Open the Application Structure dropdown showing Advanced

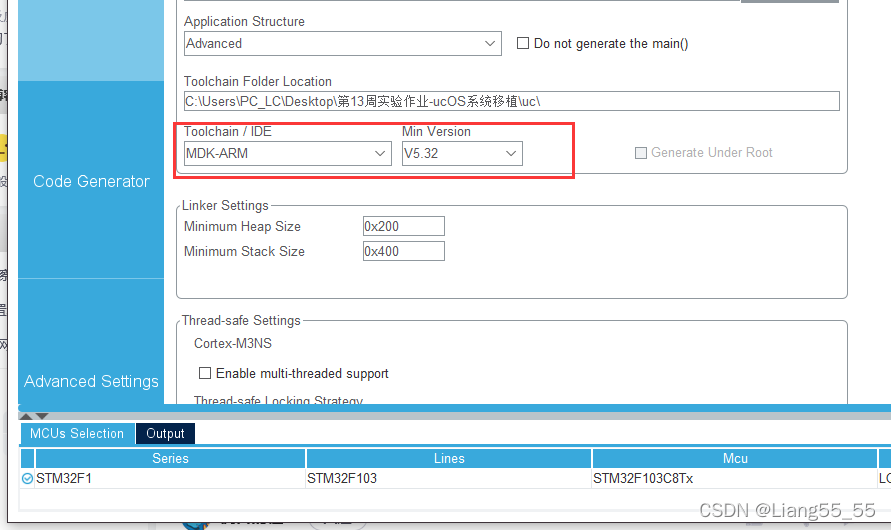coord(343,44)
